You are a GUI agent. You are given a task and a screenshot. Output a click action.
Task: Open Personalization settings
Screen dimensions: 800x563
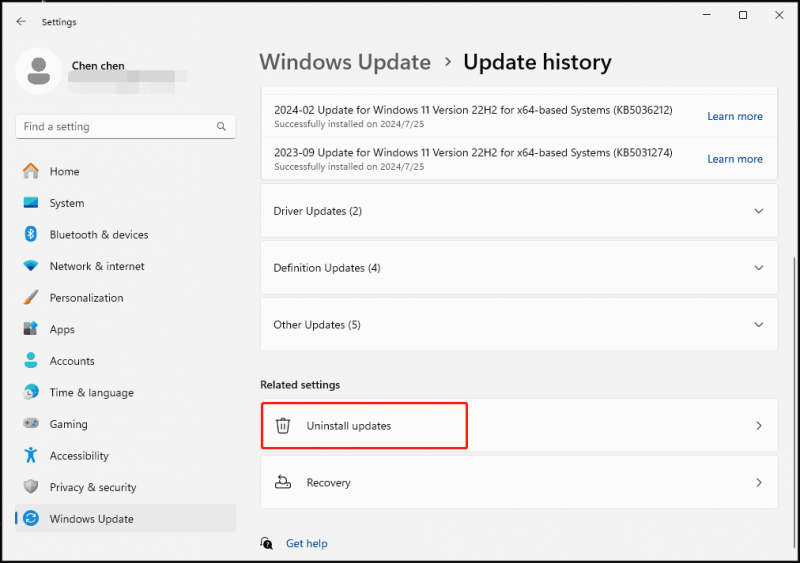click(126, 298)
